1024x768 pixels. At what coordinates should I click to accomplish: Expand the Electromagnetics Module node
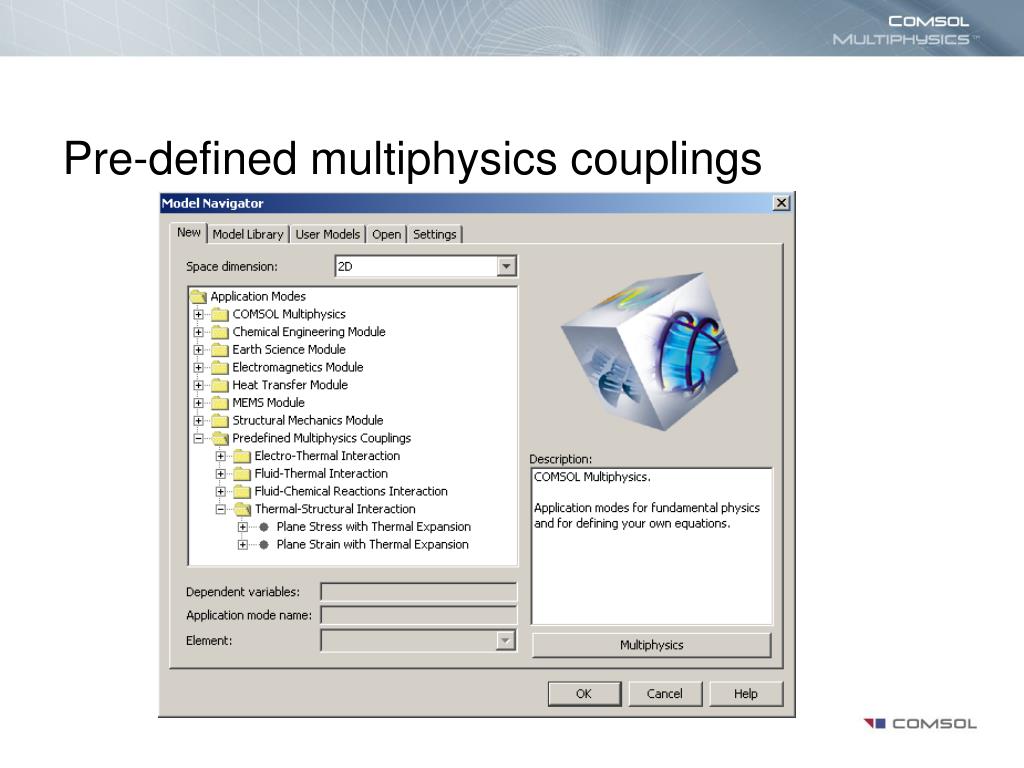point(199,368)
